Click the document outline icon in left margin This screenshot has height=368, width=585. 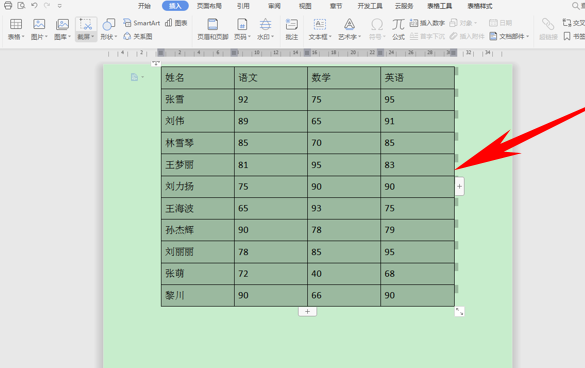[134, 77]
